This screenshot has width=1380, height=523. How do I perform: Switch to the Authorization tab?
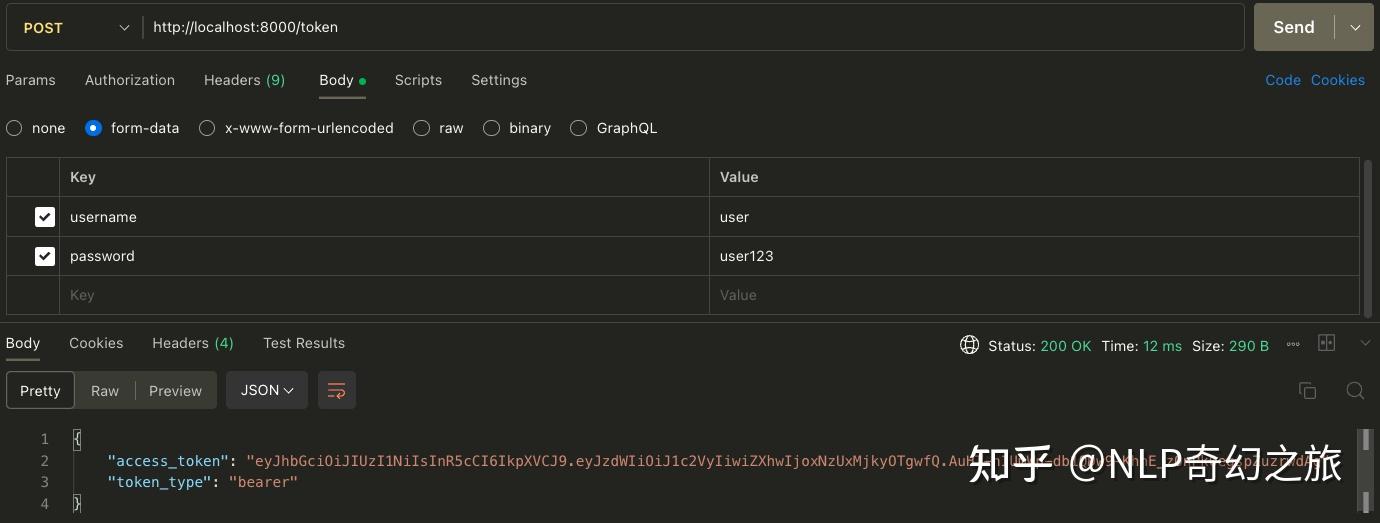[x=130, y=80]
